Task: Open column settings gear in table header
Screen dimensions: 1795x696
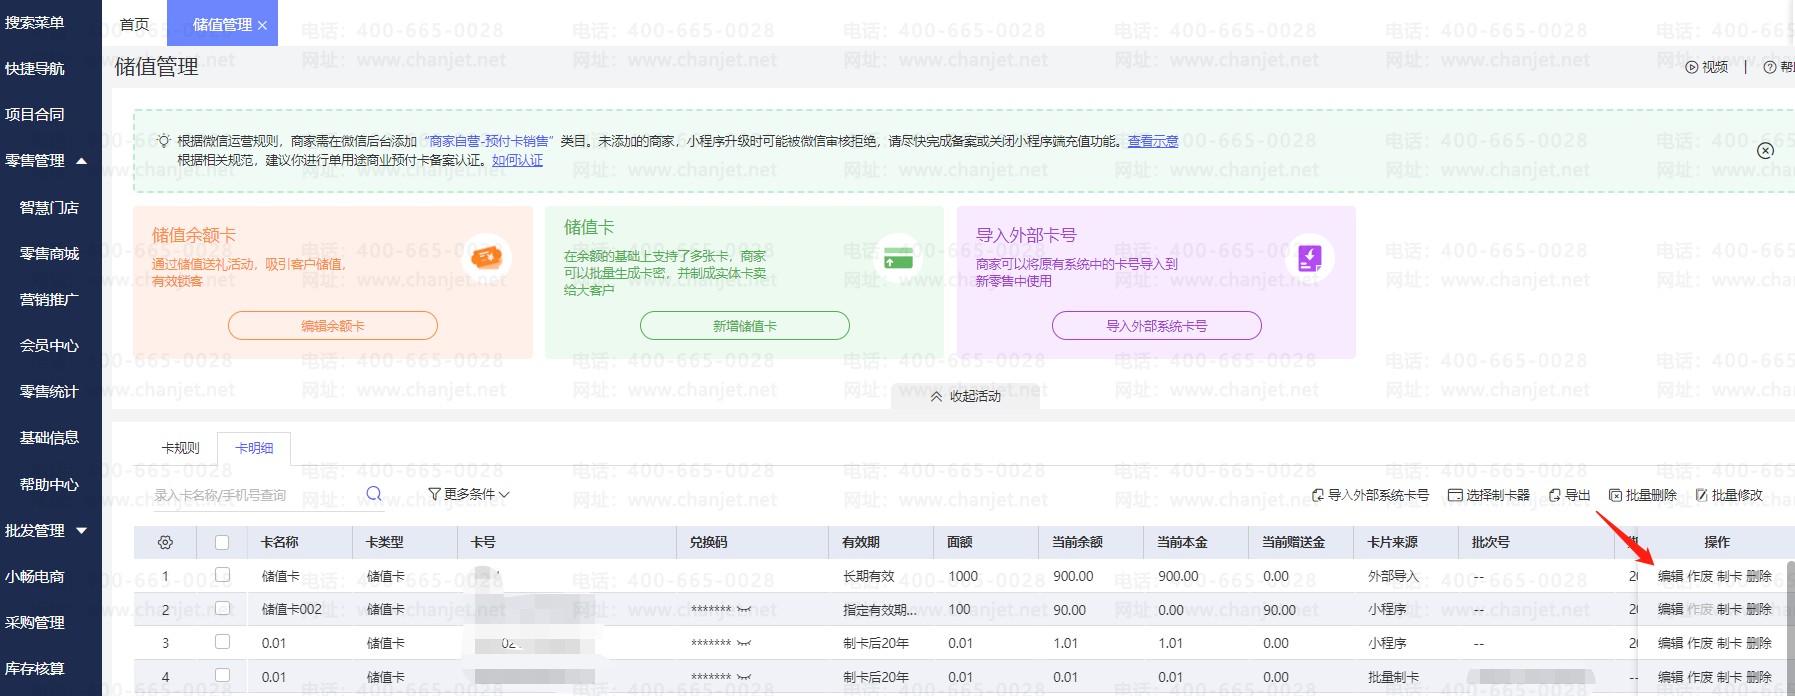Action: pyautogui.click(x=165, y=542)
